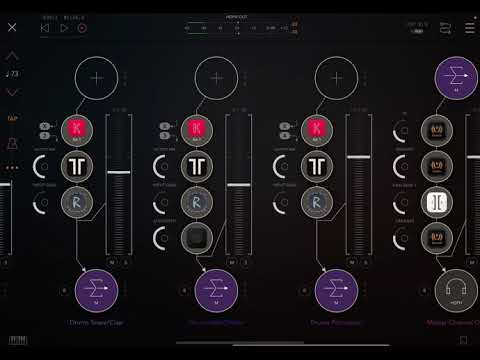Open bus output of Drums Percussion
This screenshot has height=360, width=480.
[x=336, y=291]
